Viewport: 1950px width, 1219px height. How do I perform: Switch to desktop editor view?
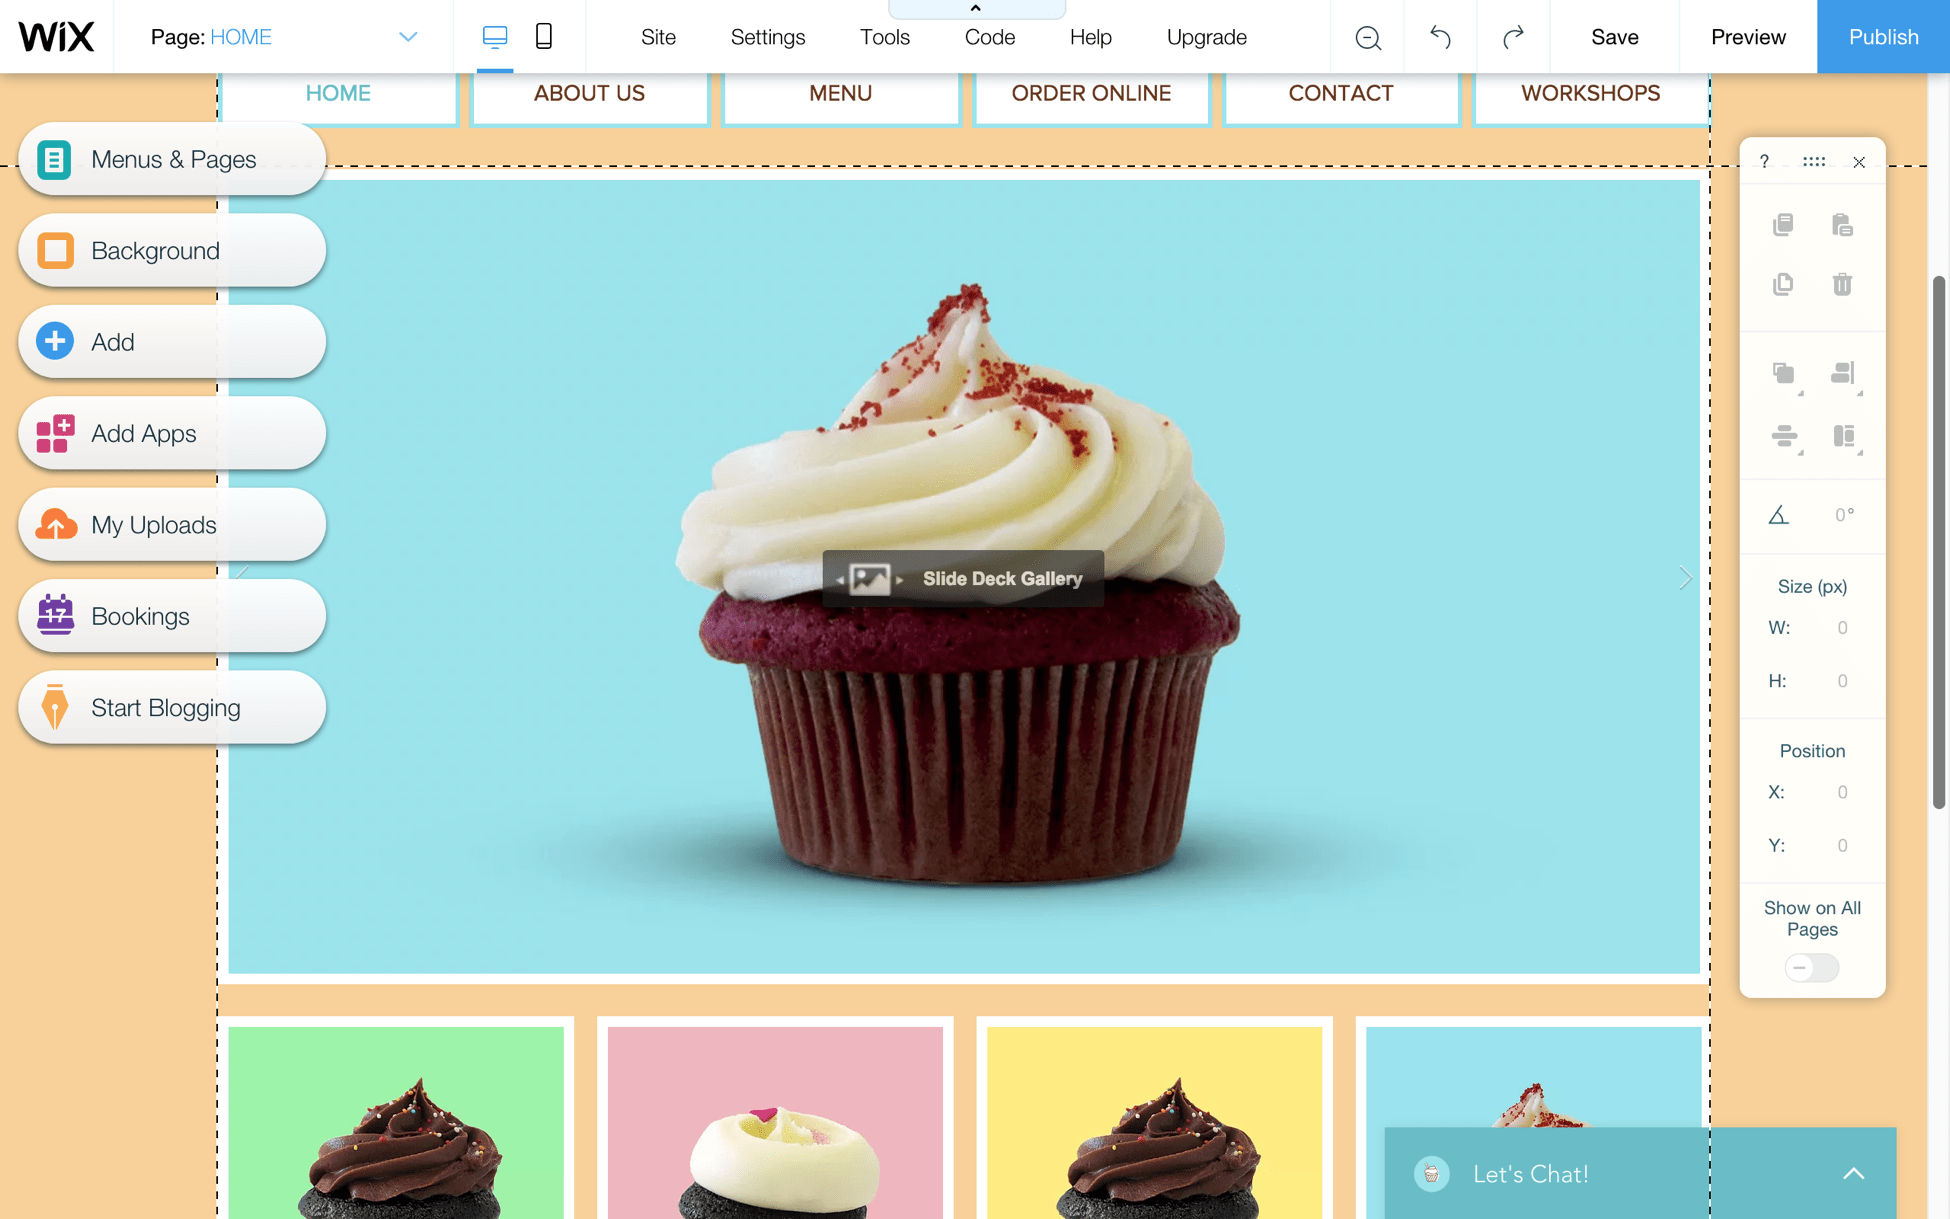click(495, 37)
